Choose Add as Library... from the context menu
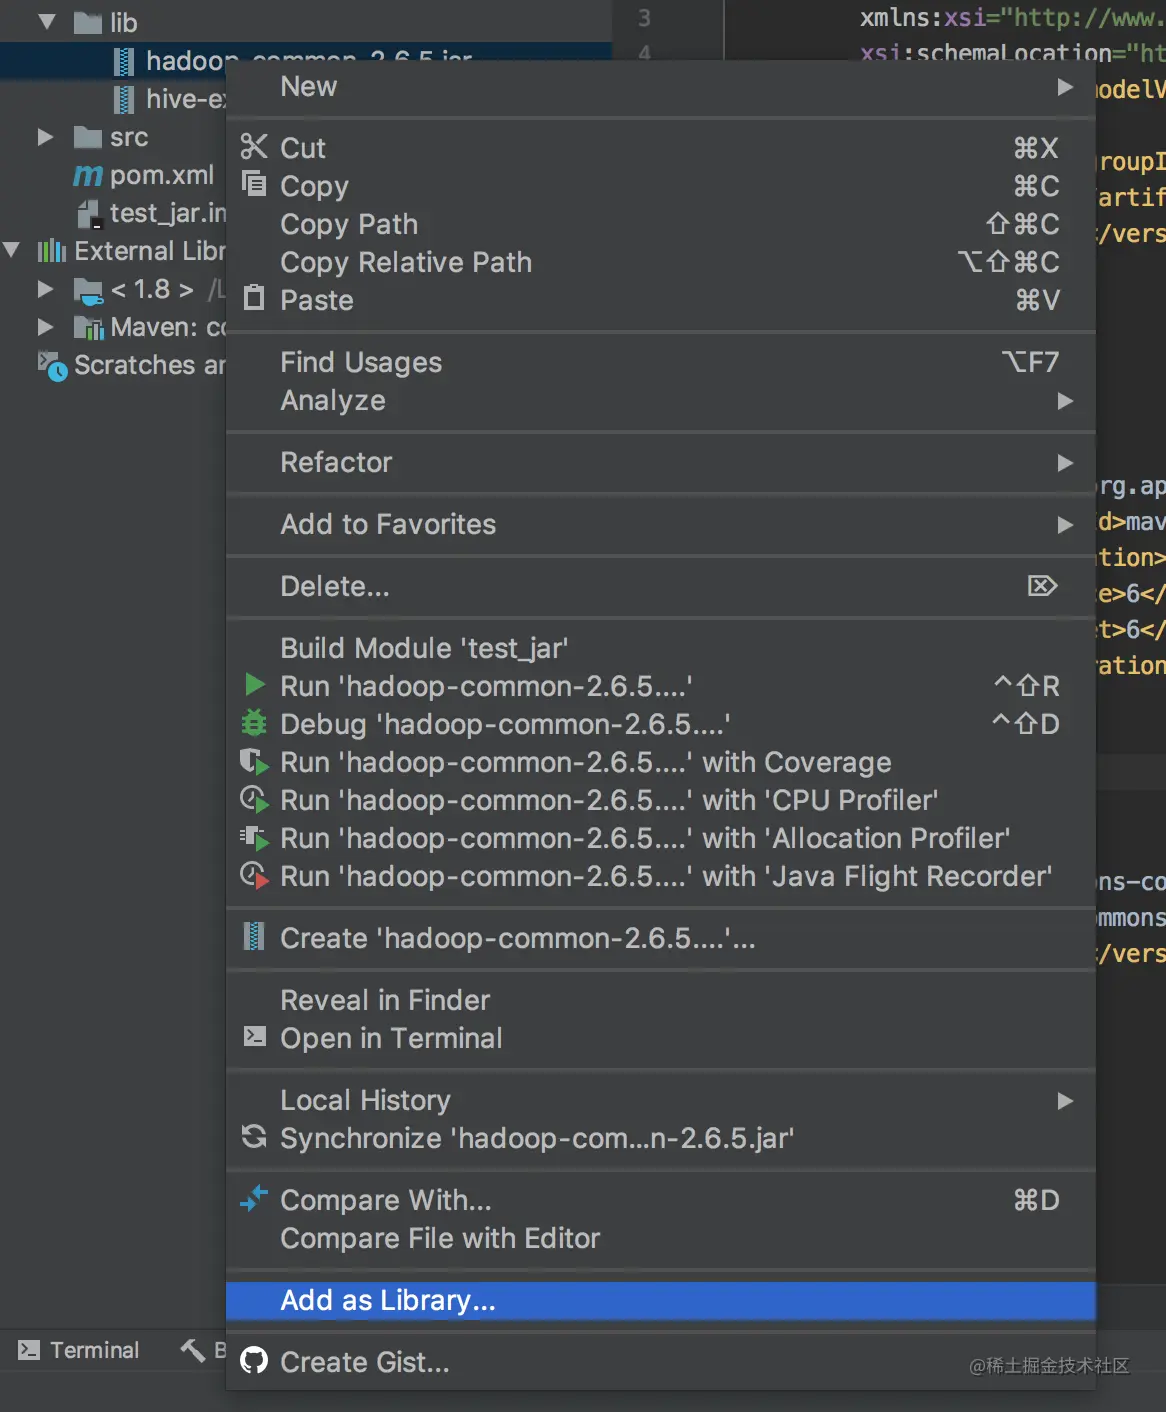 click(661, 1300)
